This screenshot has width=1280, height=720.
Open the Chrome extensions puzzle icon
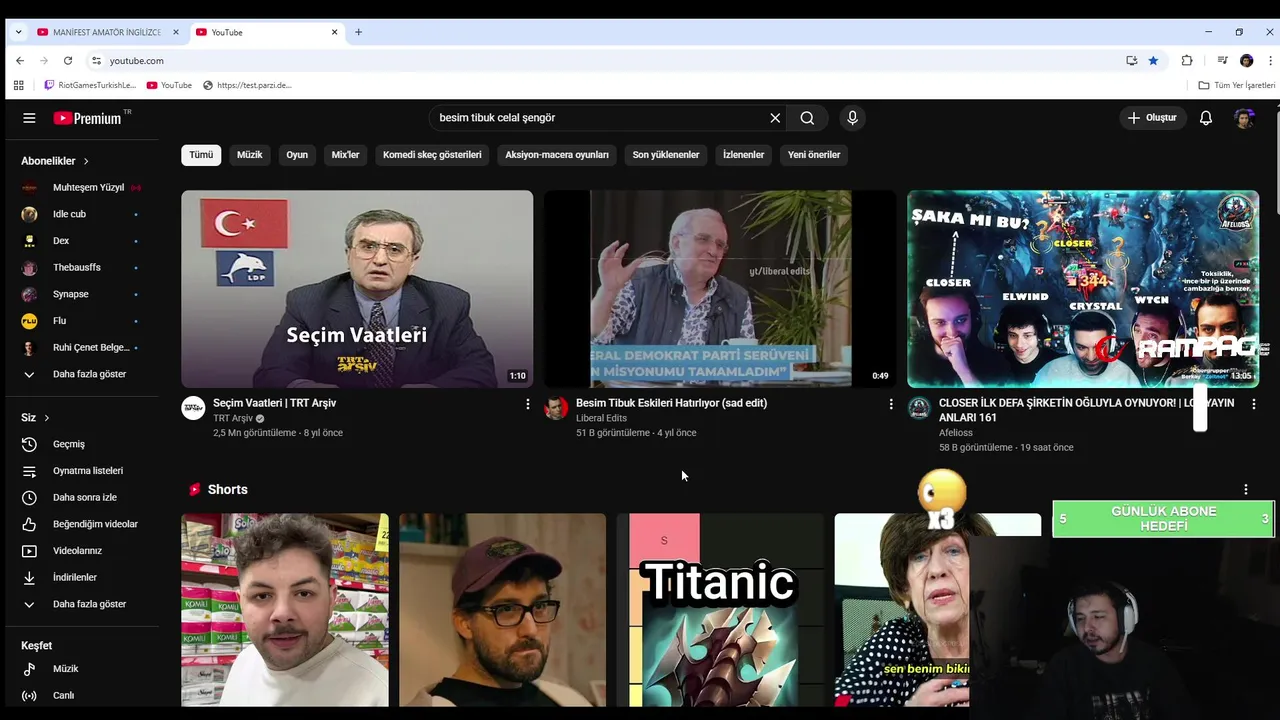click(x=1187, y=61)
